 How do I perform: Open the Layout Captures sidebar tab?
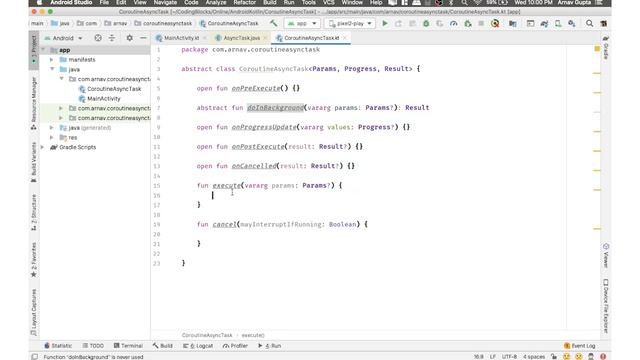tap(34, 312)
